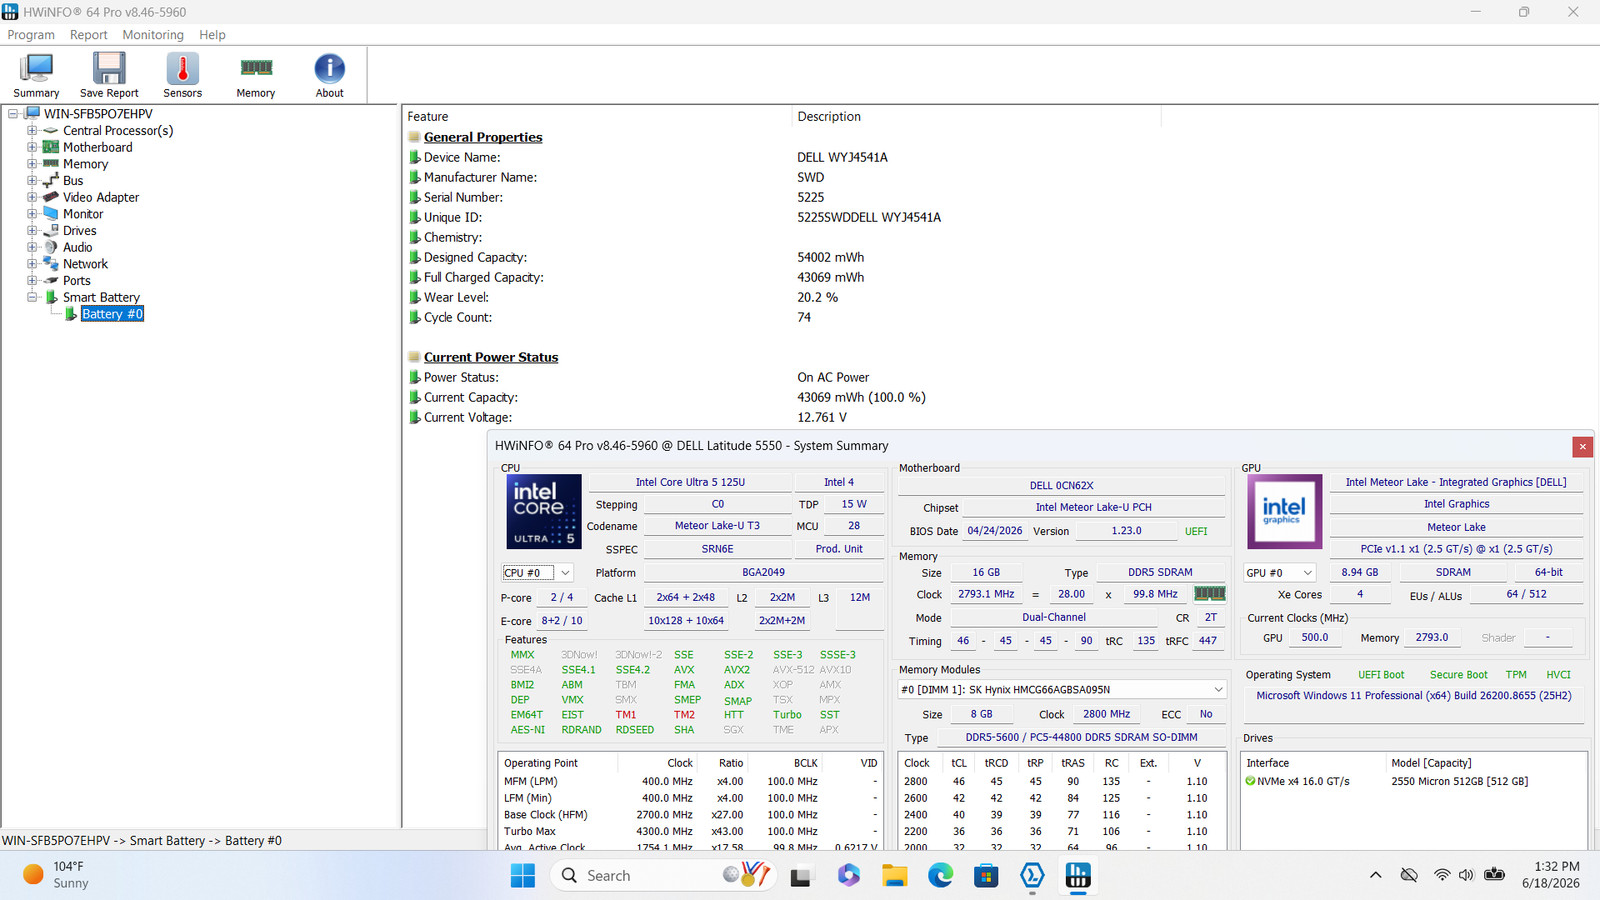Open the weather widget showing 104°F

click(56, 875)
